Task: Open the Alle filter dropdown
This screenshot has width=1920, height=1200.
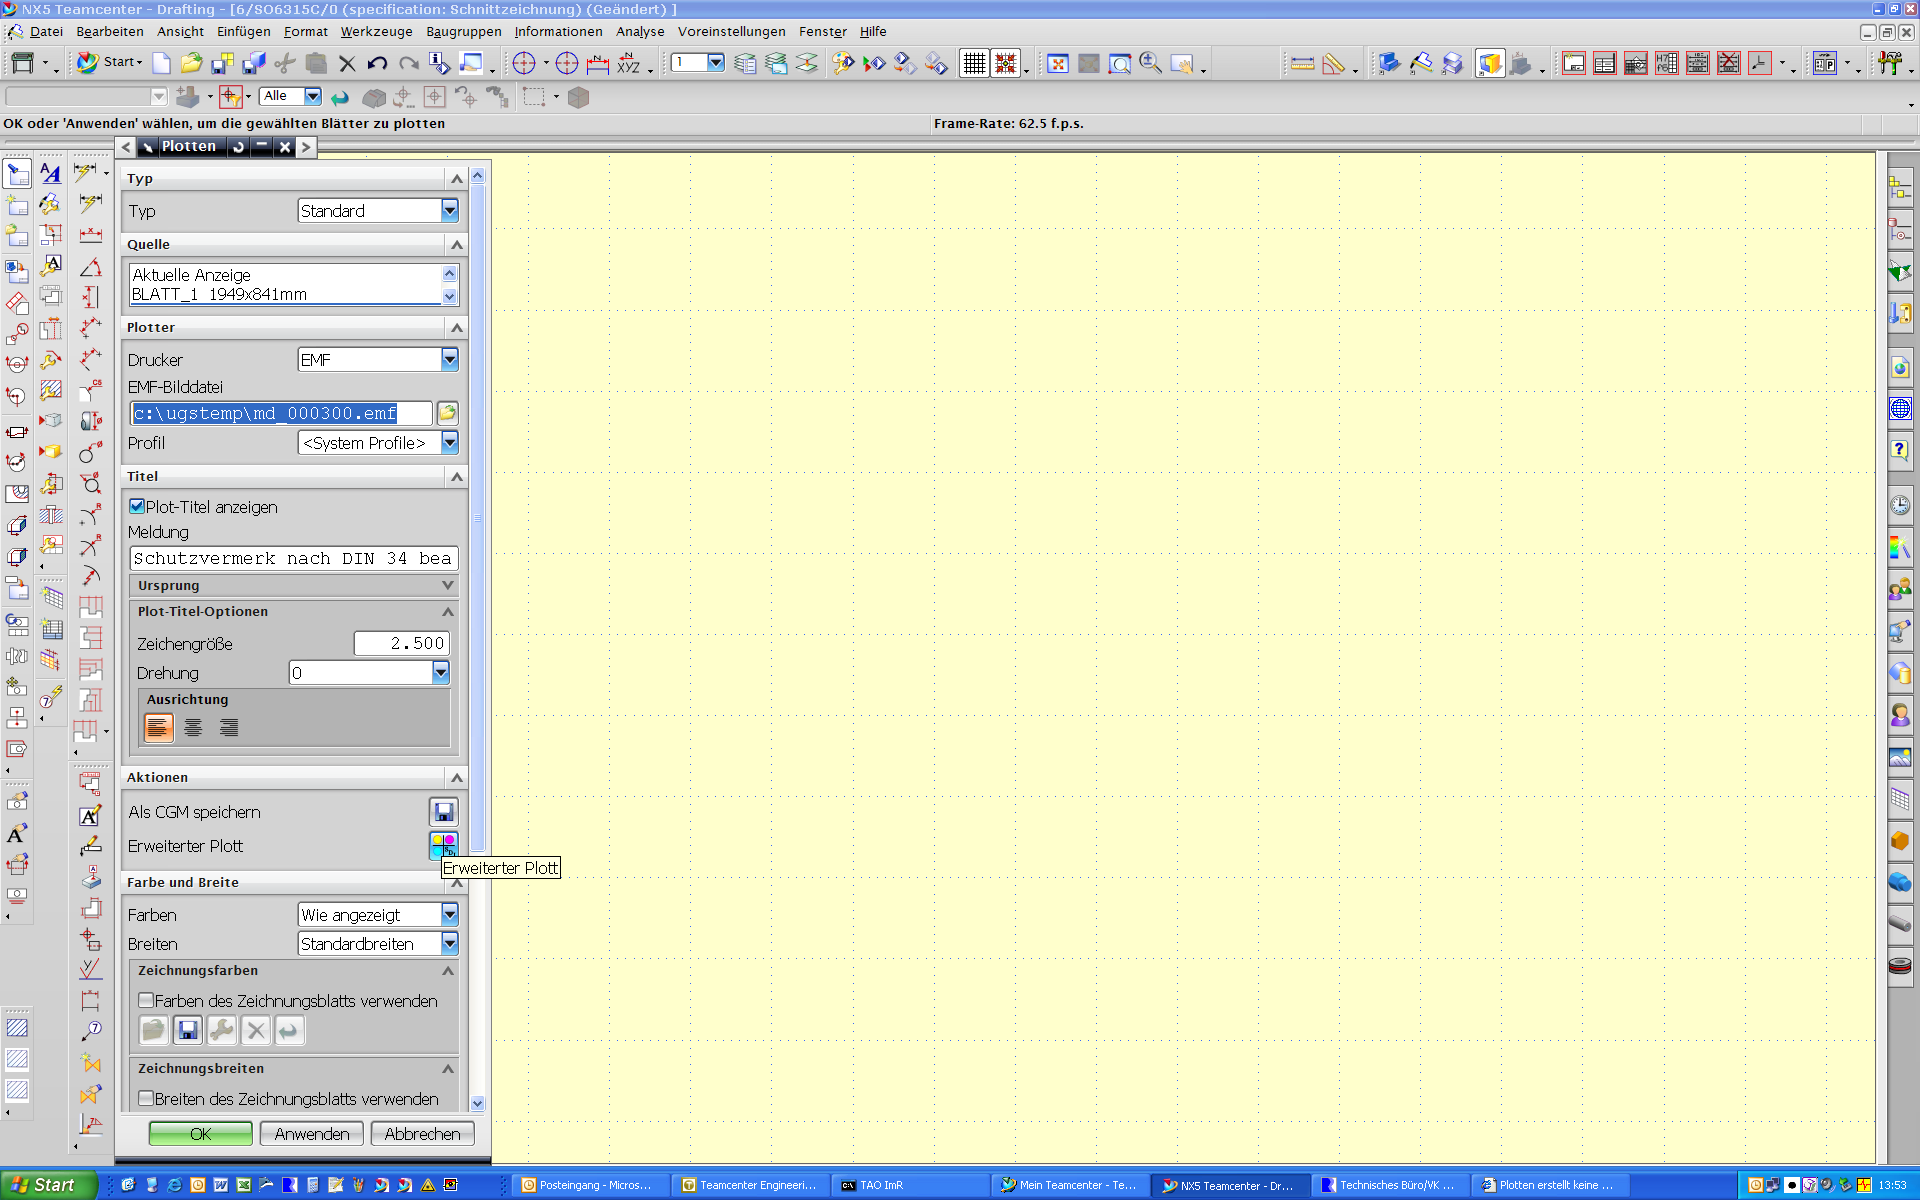Action: [312, 96]
